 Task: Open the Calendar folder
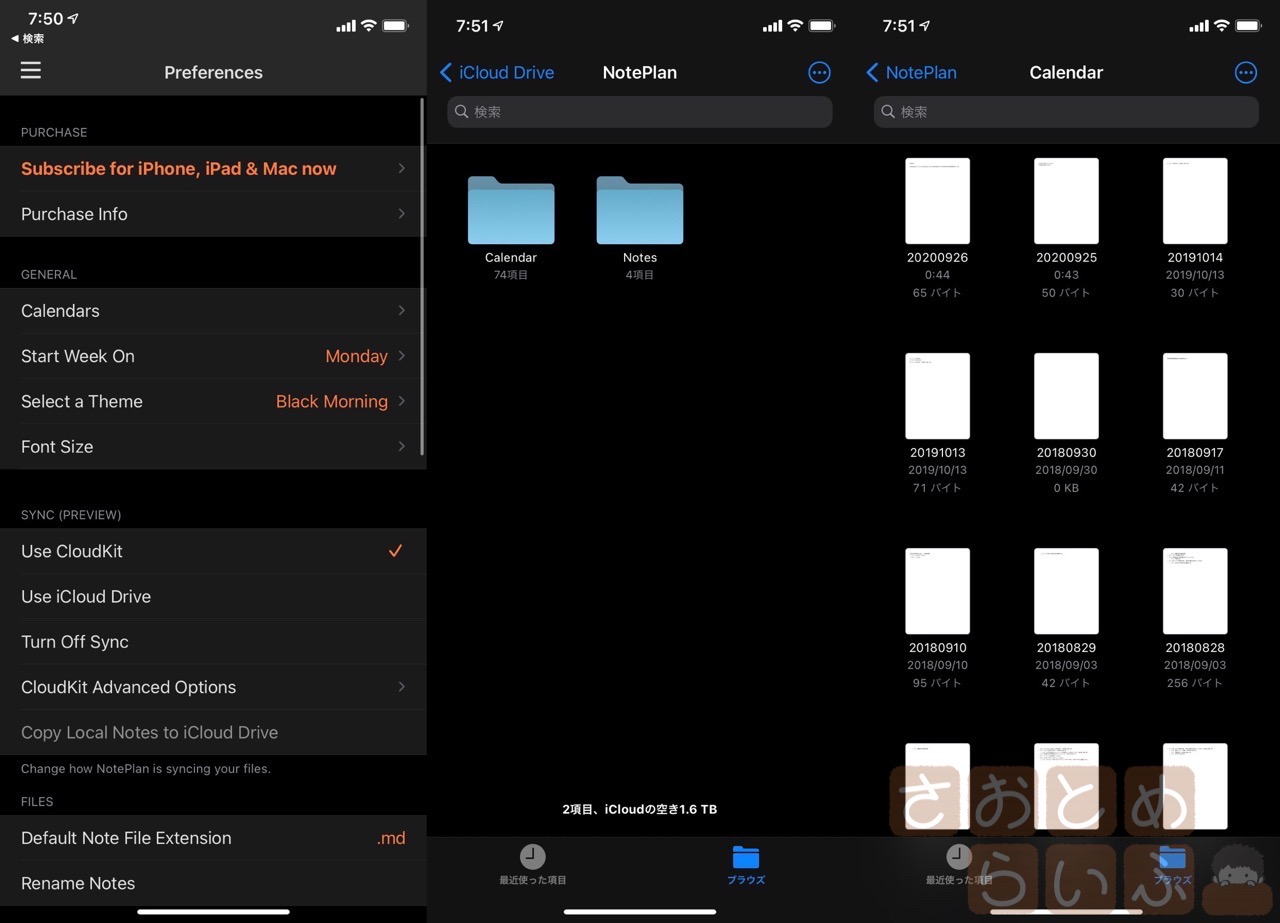click(x=511, y=211)
